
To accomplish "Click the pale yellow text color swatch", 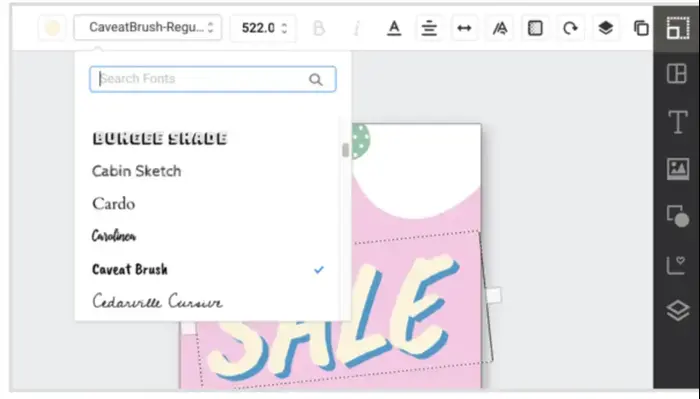I will 52,28.
